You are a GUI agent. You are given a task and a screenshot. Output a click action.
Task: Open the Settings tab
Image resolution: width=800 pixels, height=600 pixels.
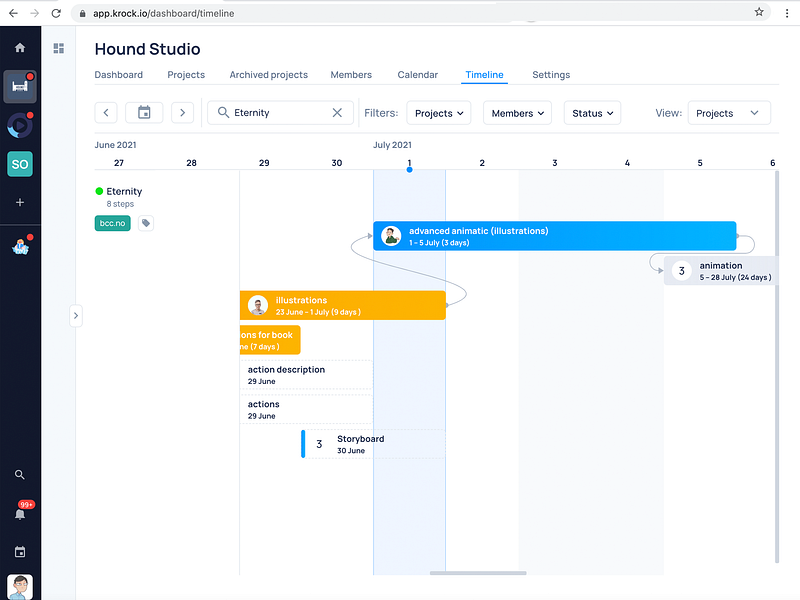[551, 74]
